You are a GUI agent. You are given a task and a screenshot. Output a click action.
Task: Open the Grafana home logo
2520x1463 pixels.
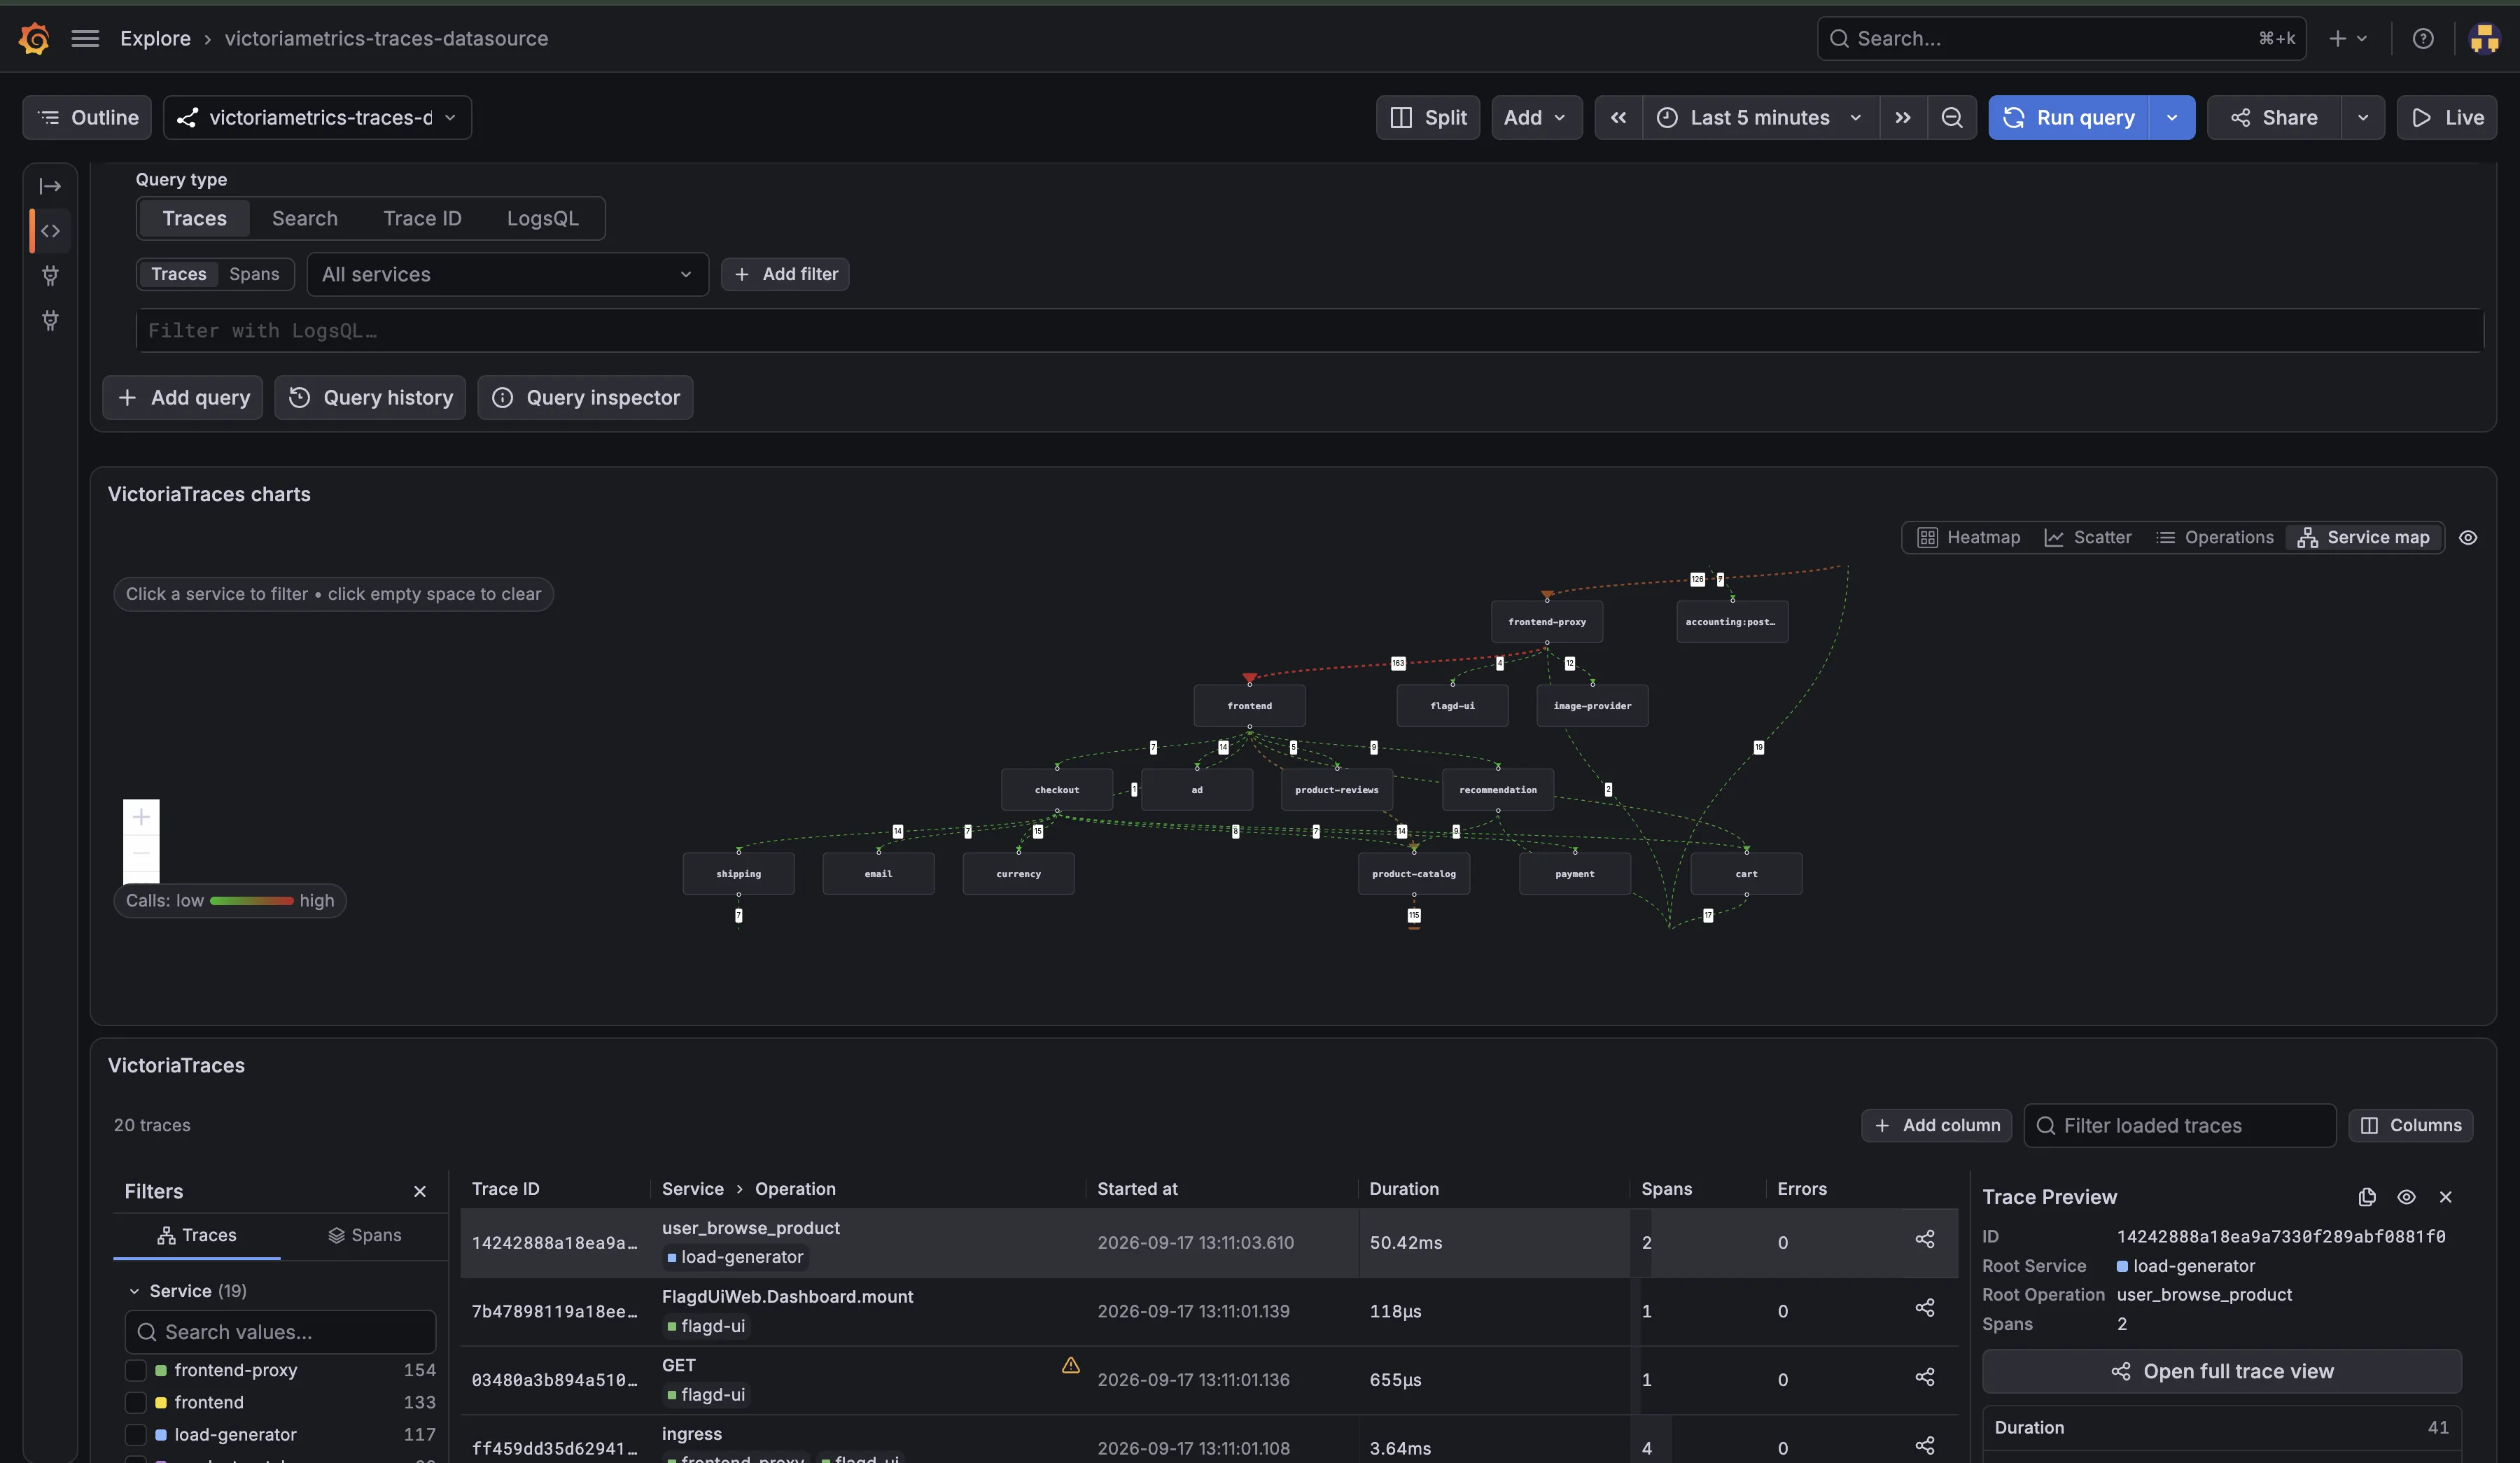[x=35, y=38]
